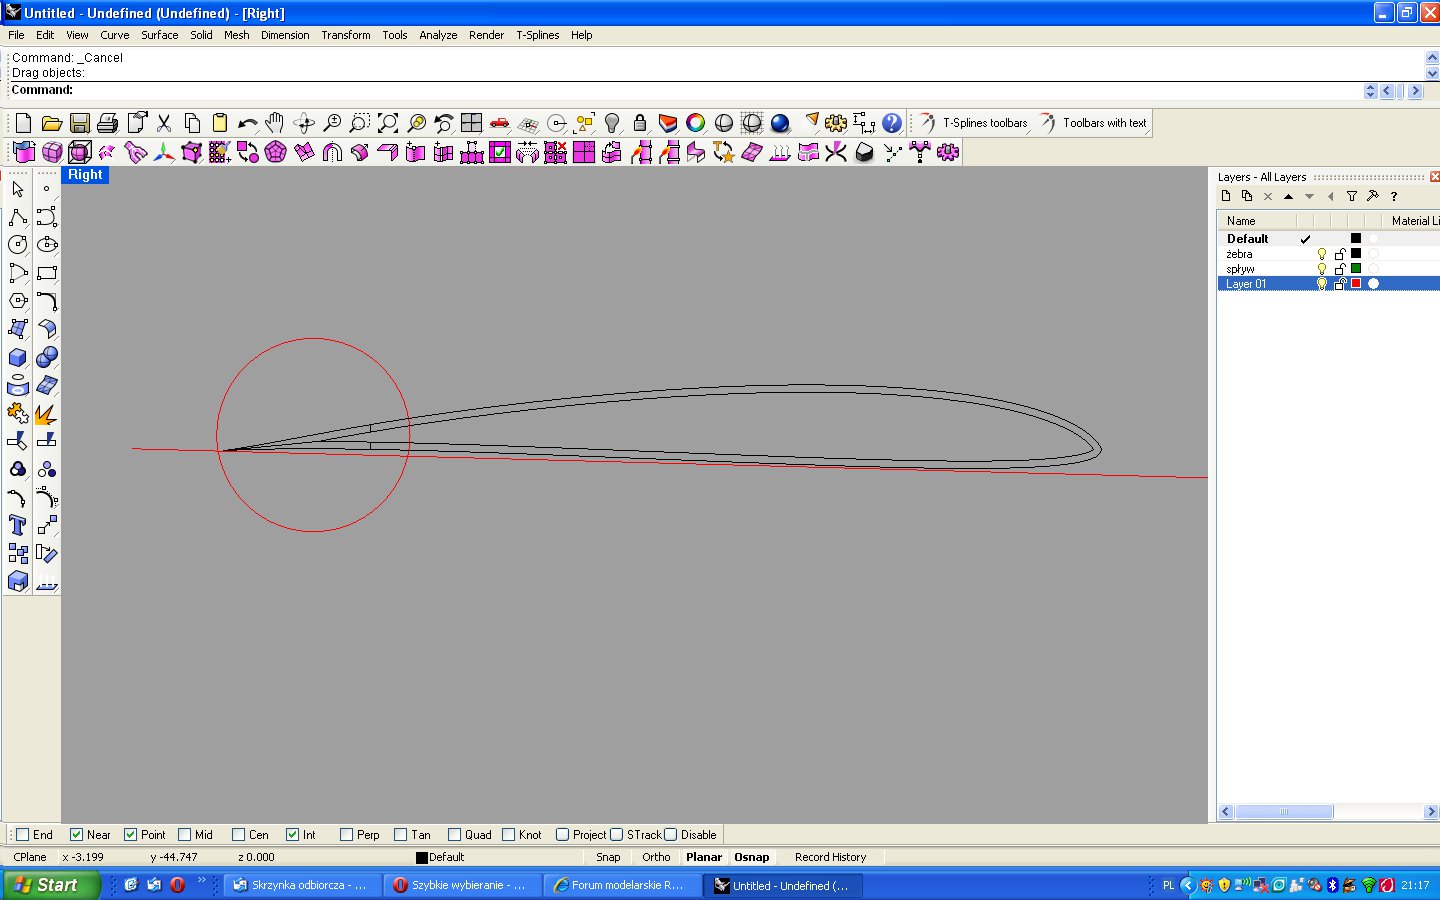Select the Text tool in left sidebar

17,525
